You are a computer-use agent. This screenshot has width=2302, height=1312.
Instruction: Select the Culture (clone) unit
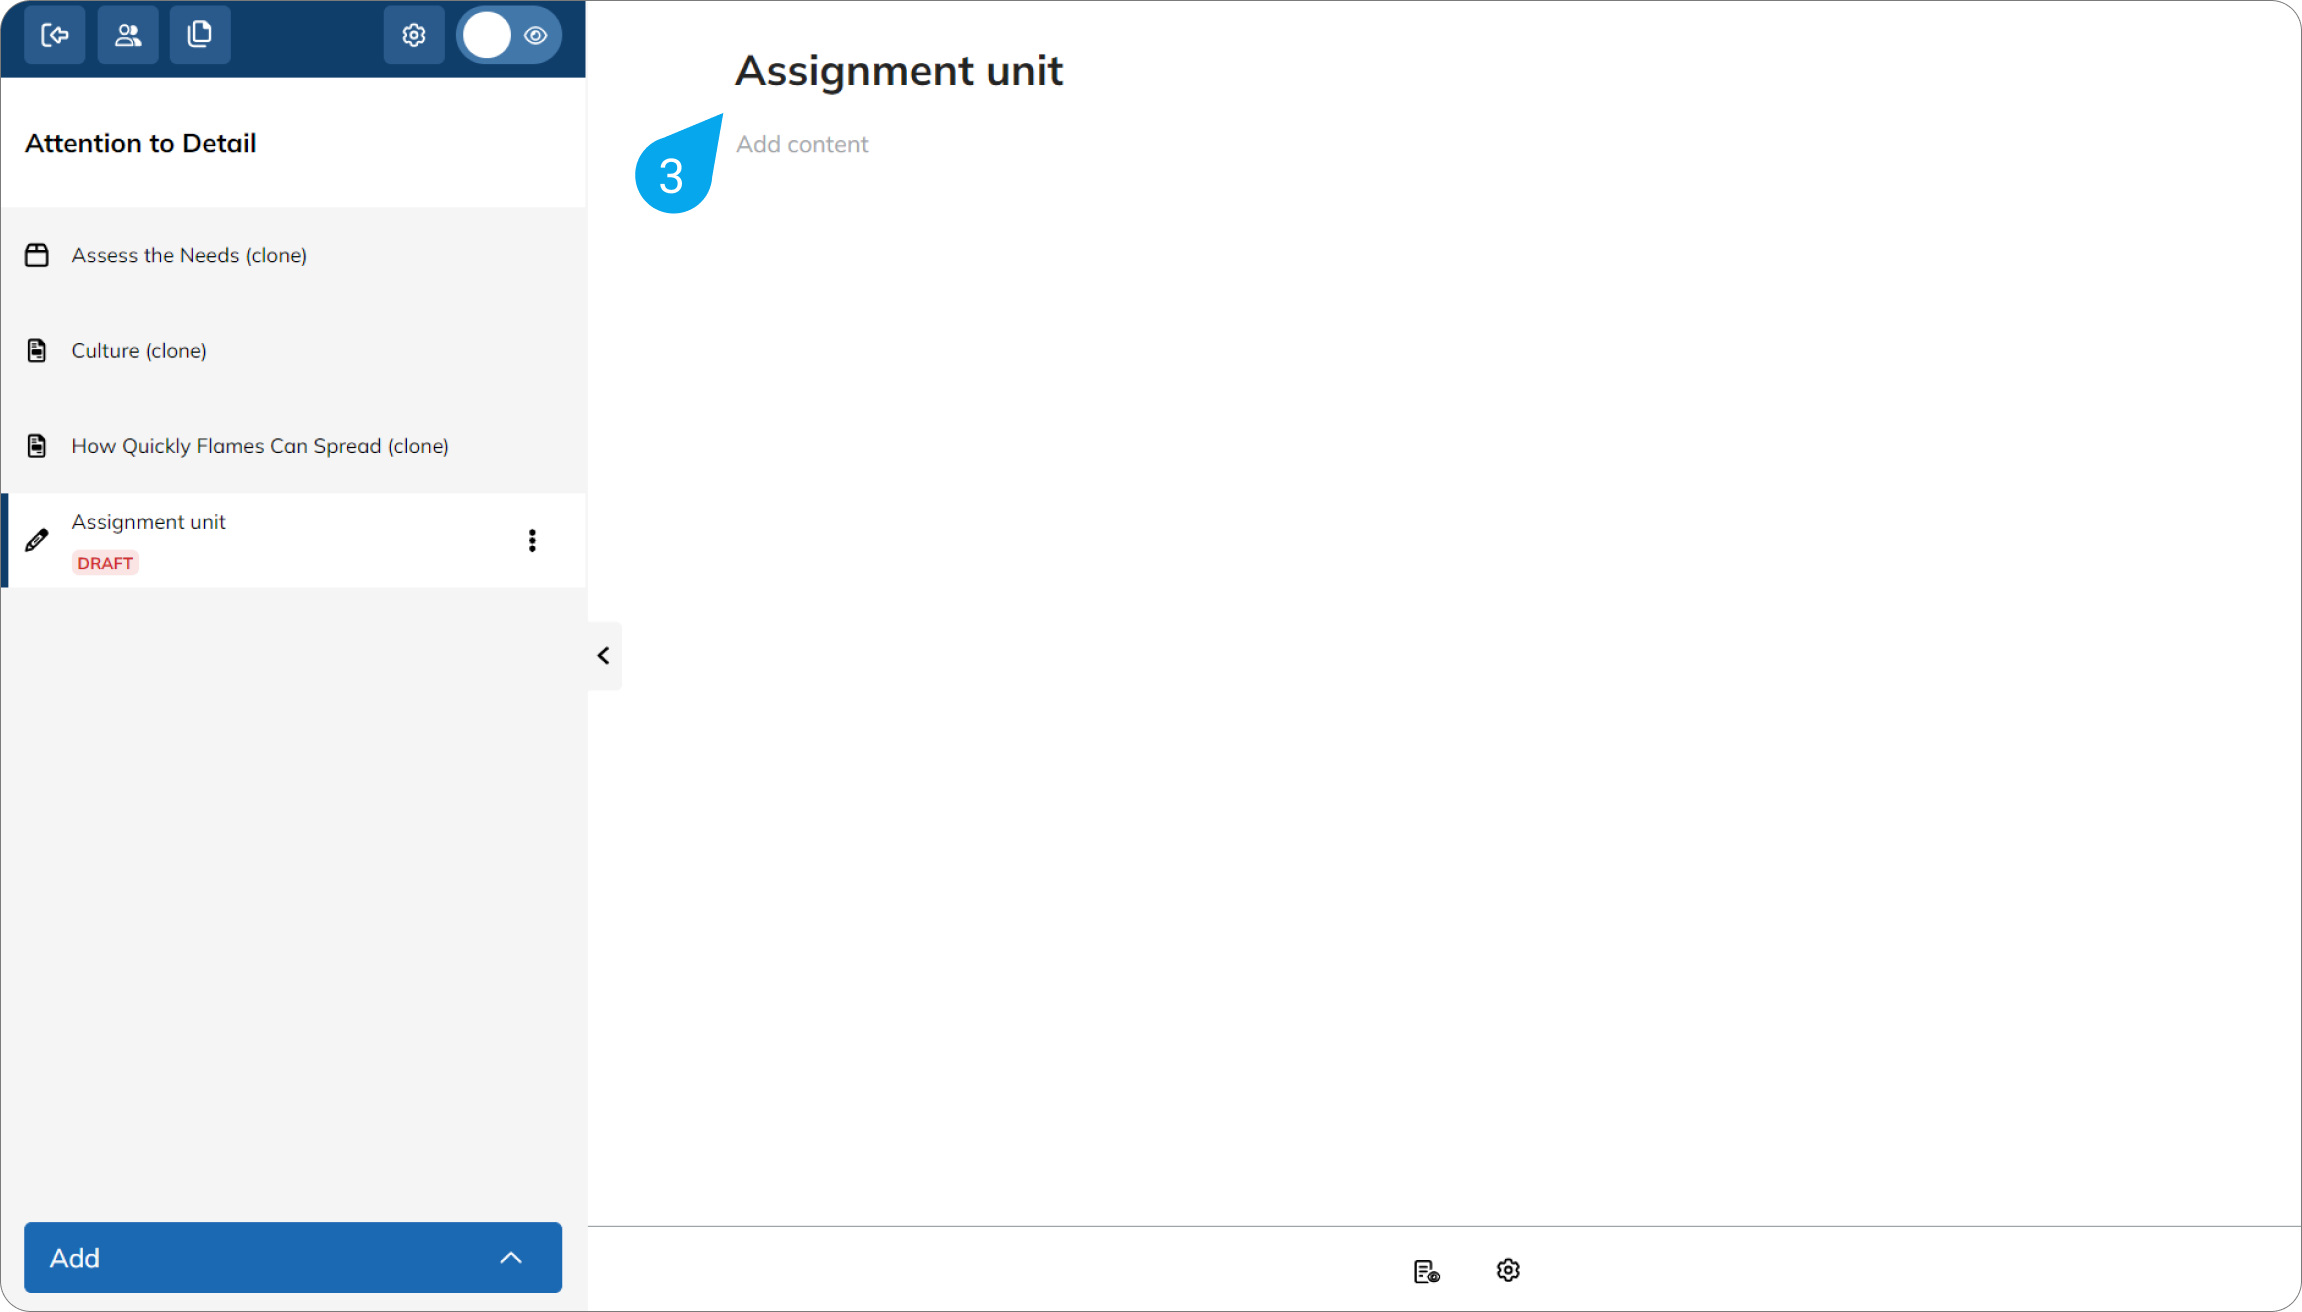139,350
